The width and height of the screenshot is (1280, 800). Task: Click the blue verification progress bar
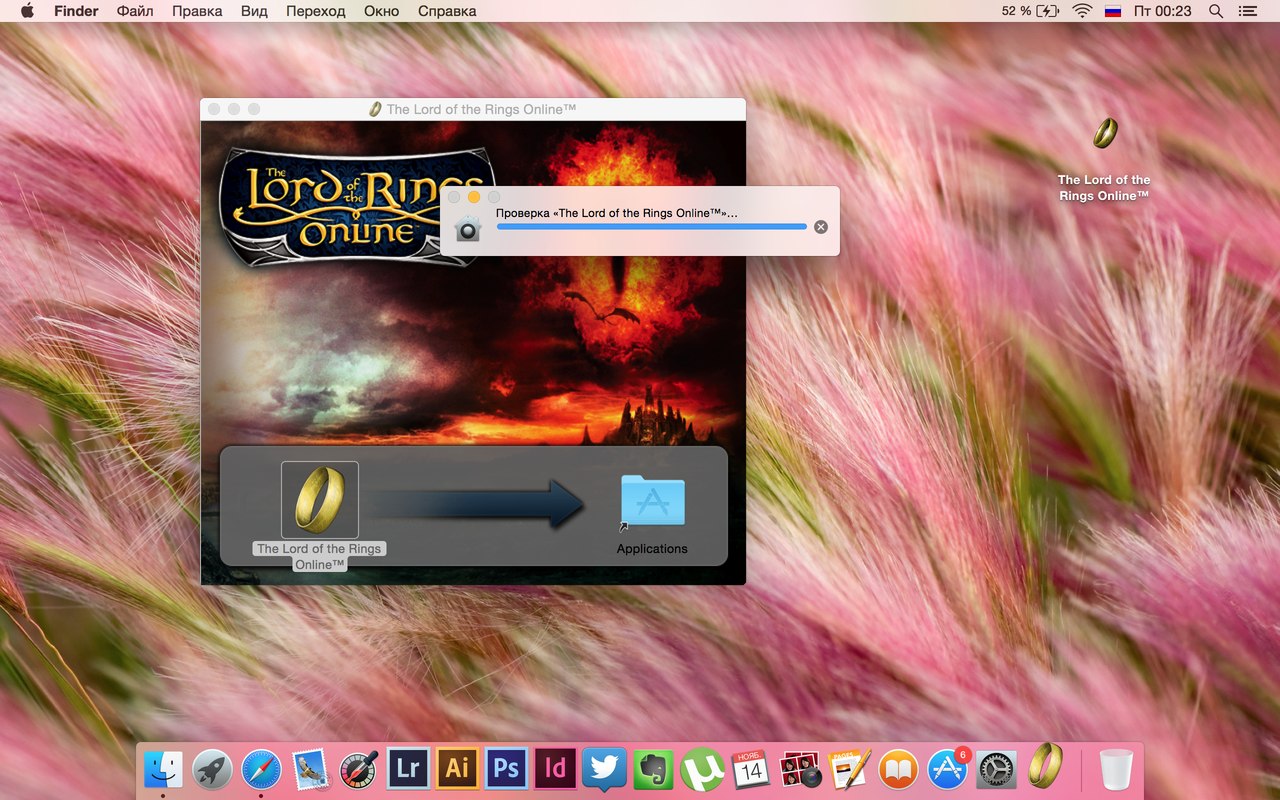tap(651, 227)
